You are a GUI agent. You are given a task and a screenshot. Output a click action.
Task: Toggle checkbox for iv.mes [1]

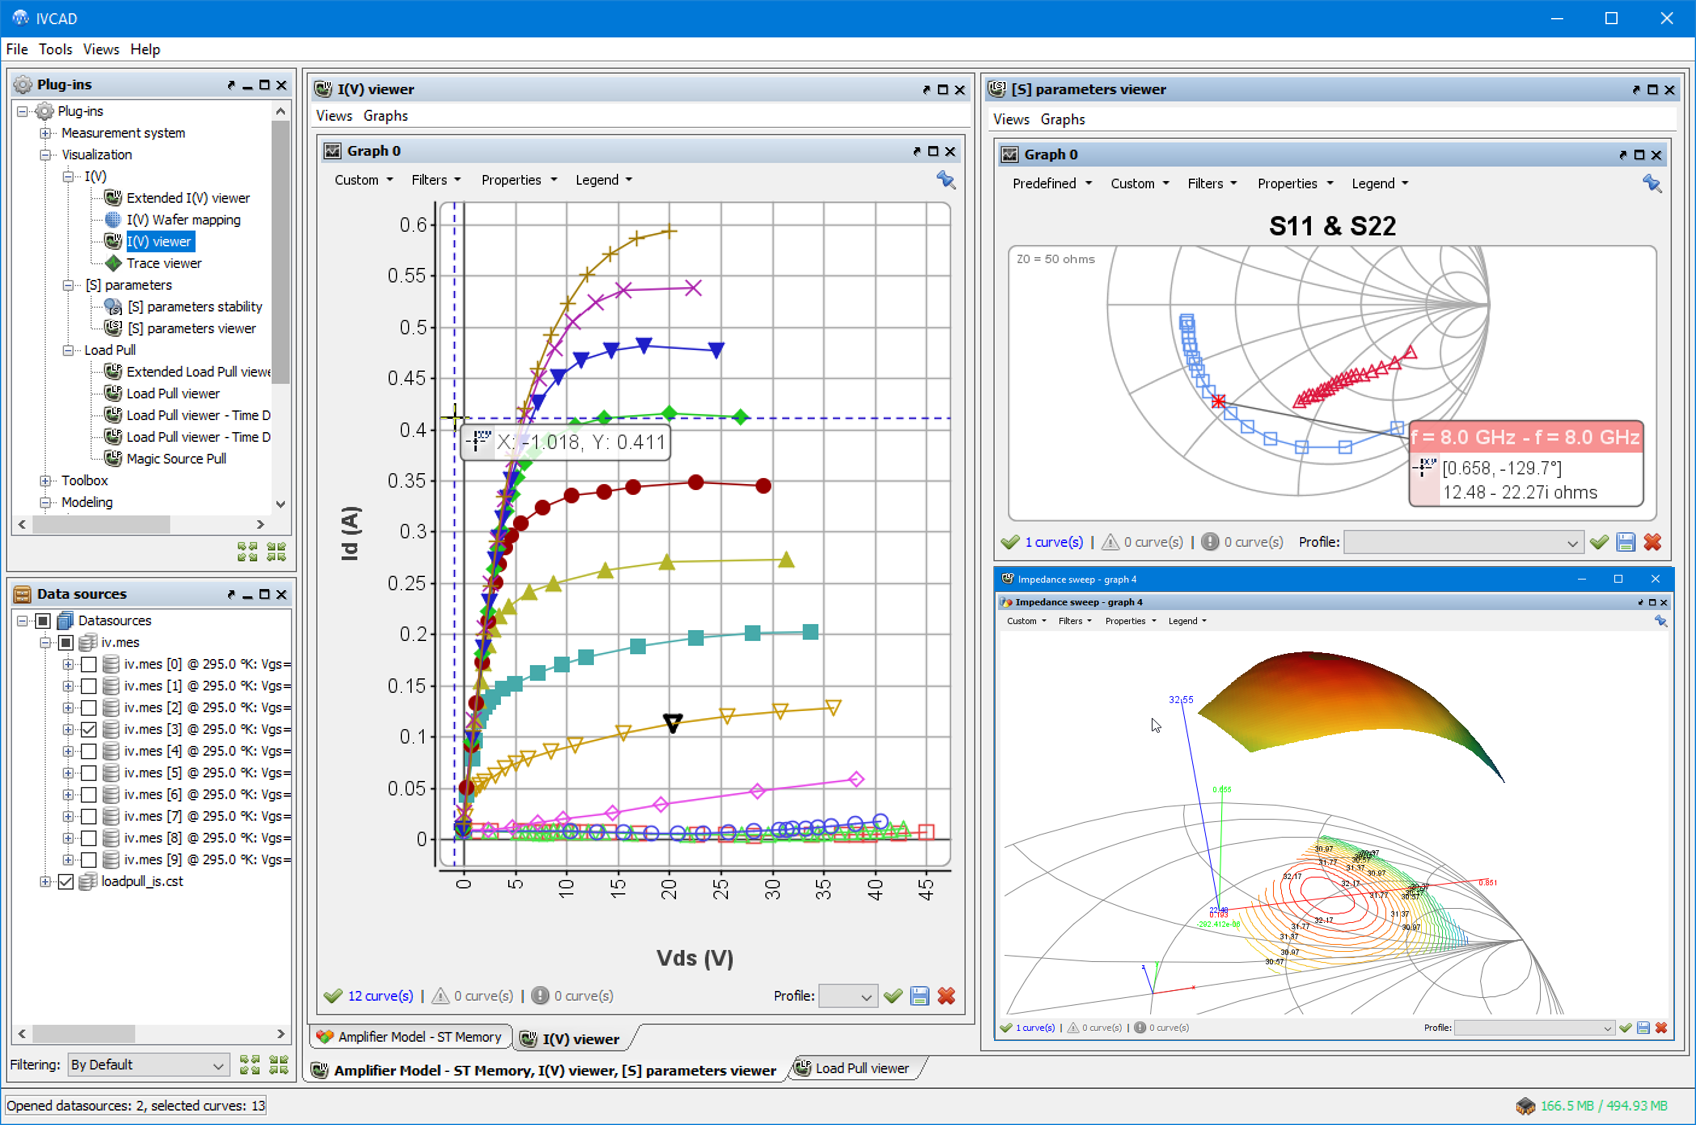tap(89, 686)
